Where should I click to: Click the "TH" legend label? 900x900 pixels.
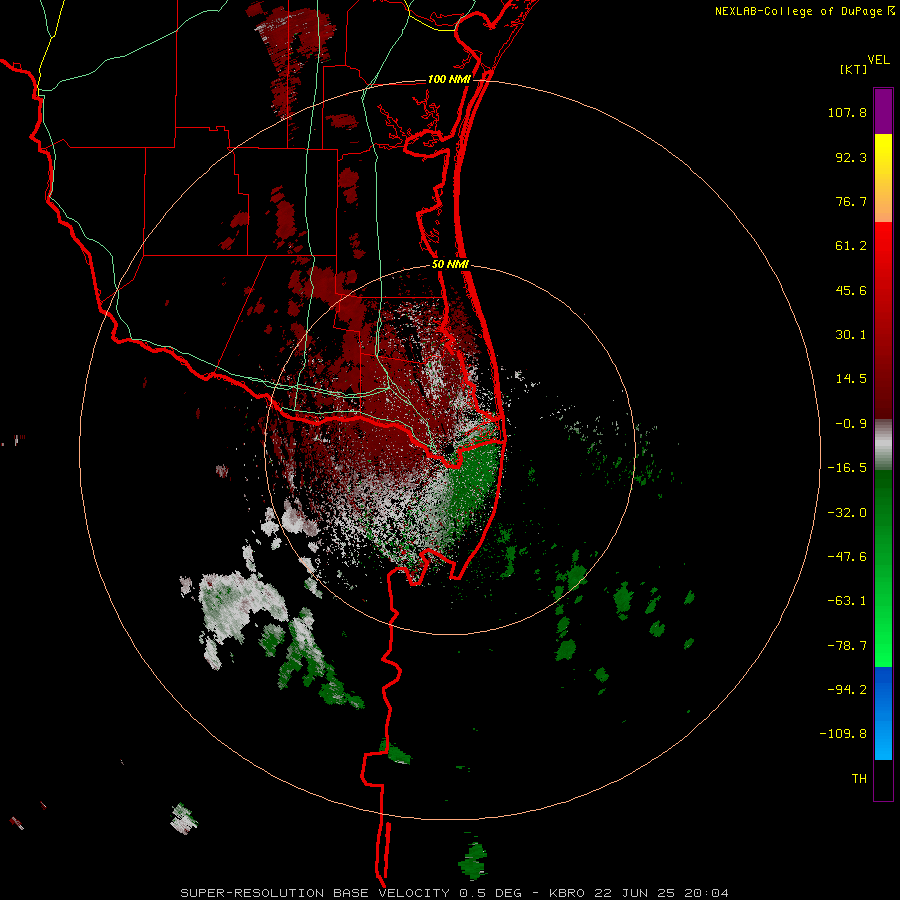[x=859, y=779]
